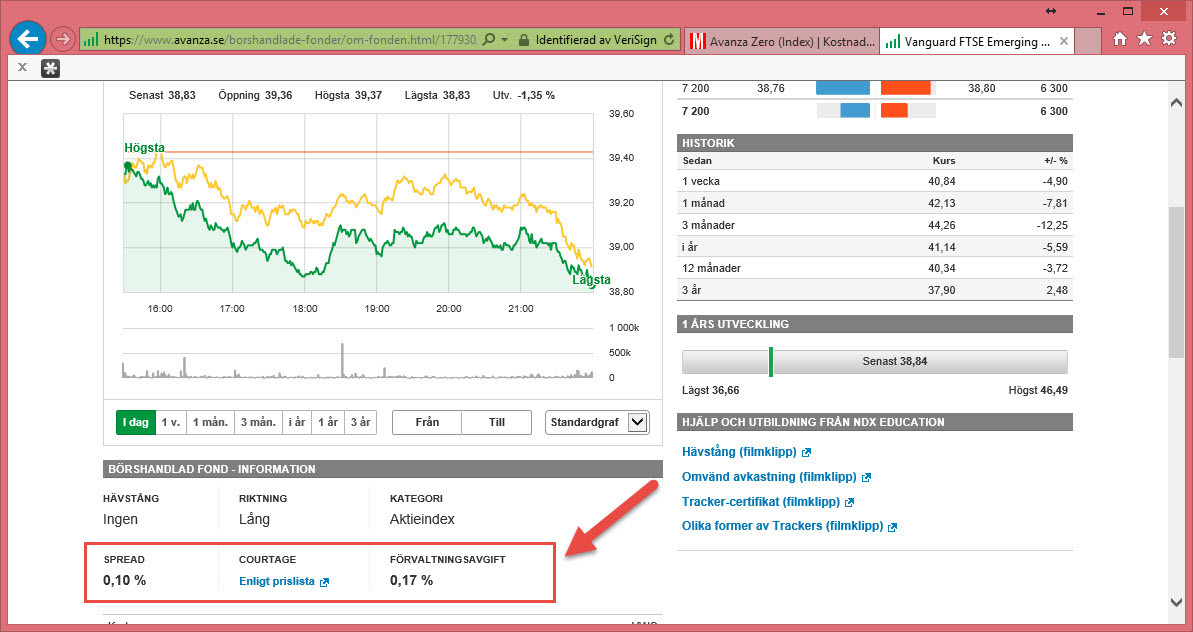Open the browser home page icon
The image size is (1193, 632).
[1120, 39]
